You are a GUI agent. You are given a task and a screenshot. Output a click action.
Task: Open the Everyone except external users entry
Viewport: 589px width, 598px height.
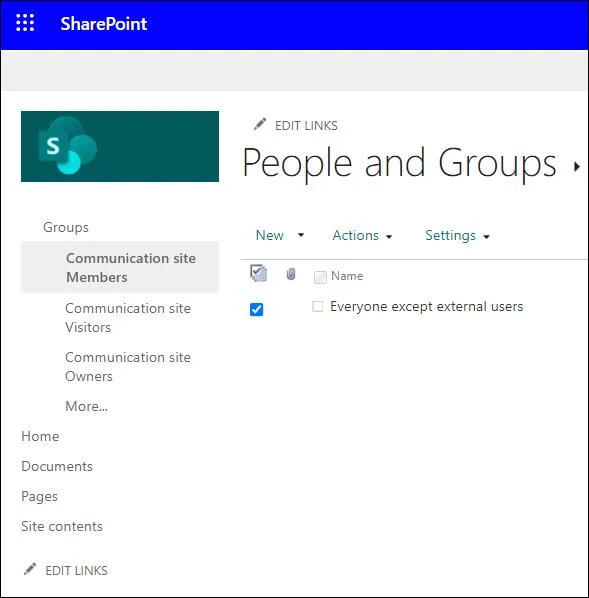(426, 307)
